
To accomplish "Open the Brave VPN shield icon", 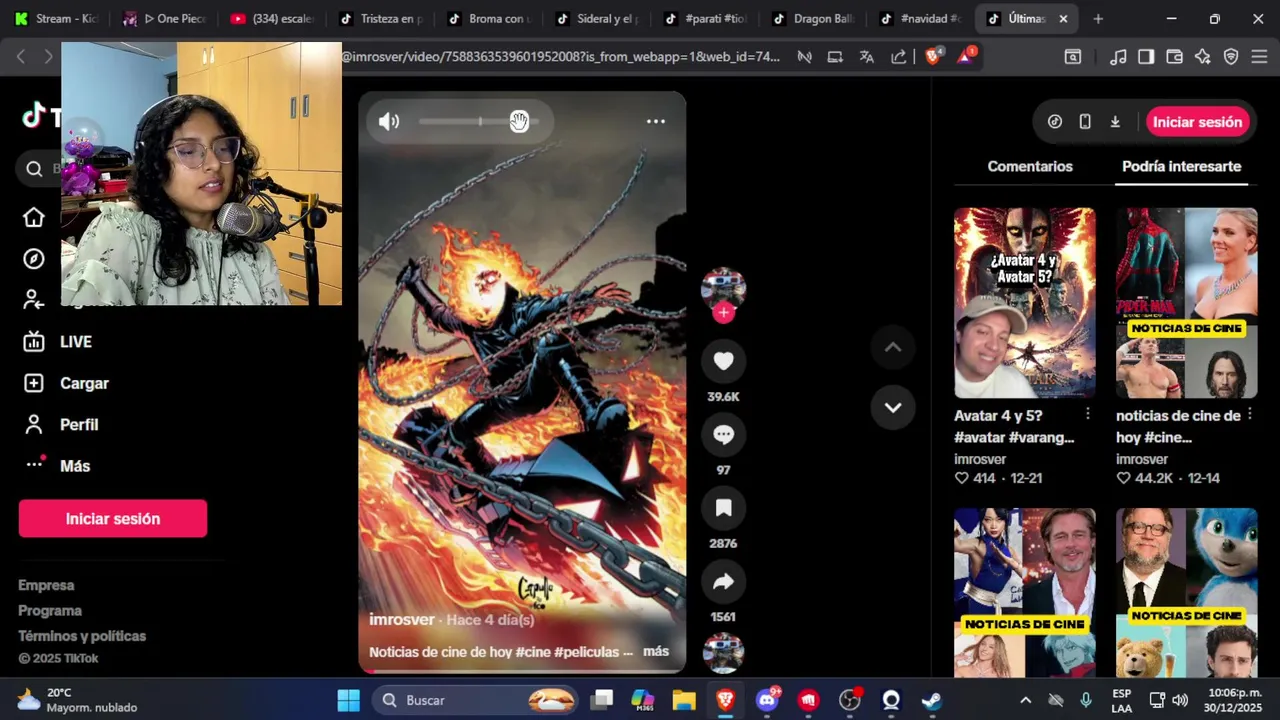I will click(x=1231, y=57).
